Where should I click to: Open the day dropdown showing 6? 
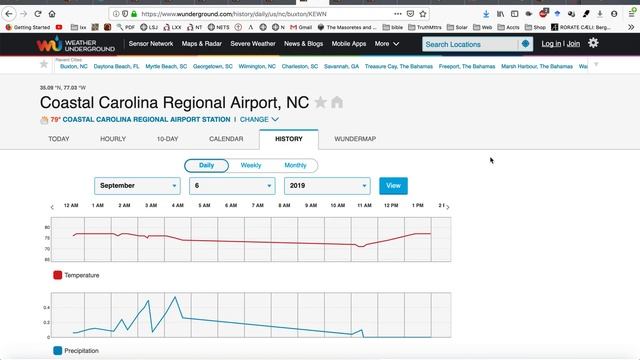(232, 186)
